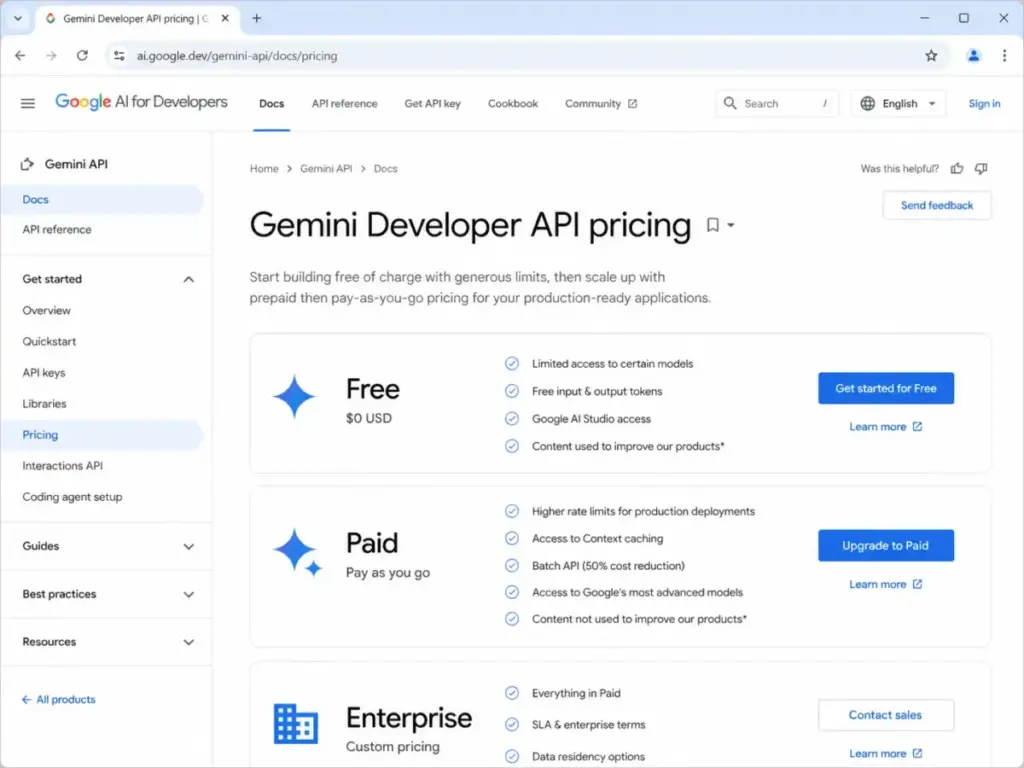Open the tab search dropdown arrow
Viewport: 1024px width, 768px height.
[x=18, y=18]
